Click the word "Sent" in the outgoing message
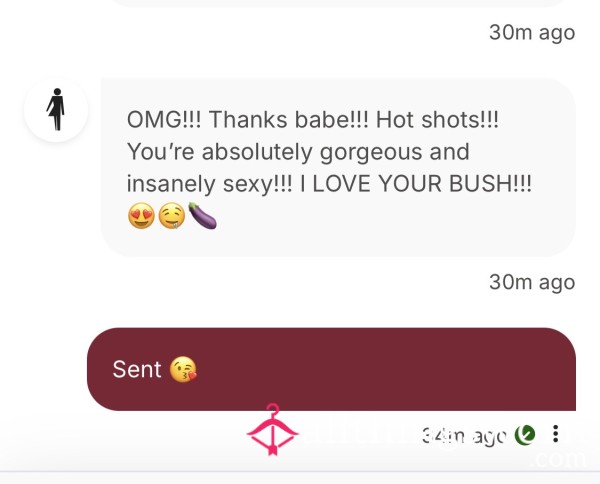Image resolution: width=600 pixels, height=484 pixels. tap(137, 369)
